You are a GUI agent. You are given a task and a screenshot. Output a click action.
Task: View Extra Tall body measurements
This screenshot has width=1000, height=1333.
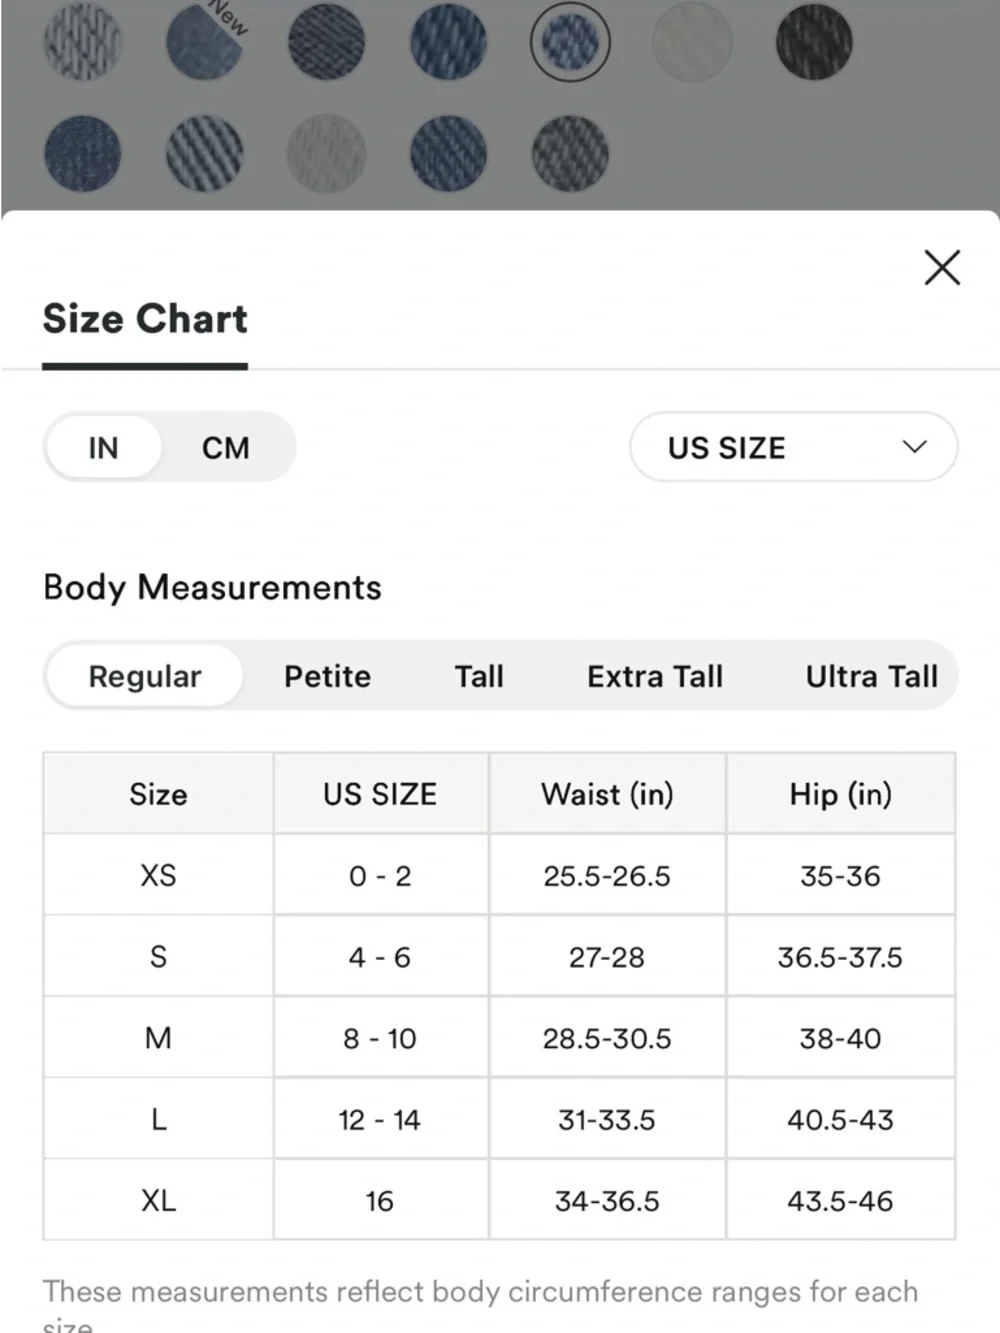click(654, 676)
